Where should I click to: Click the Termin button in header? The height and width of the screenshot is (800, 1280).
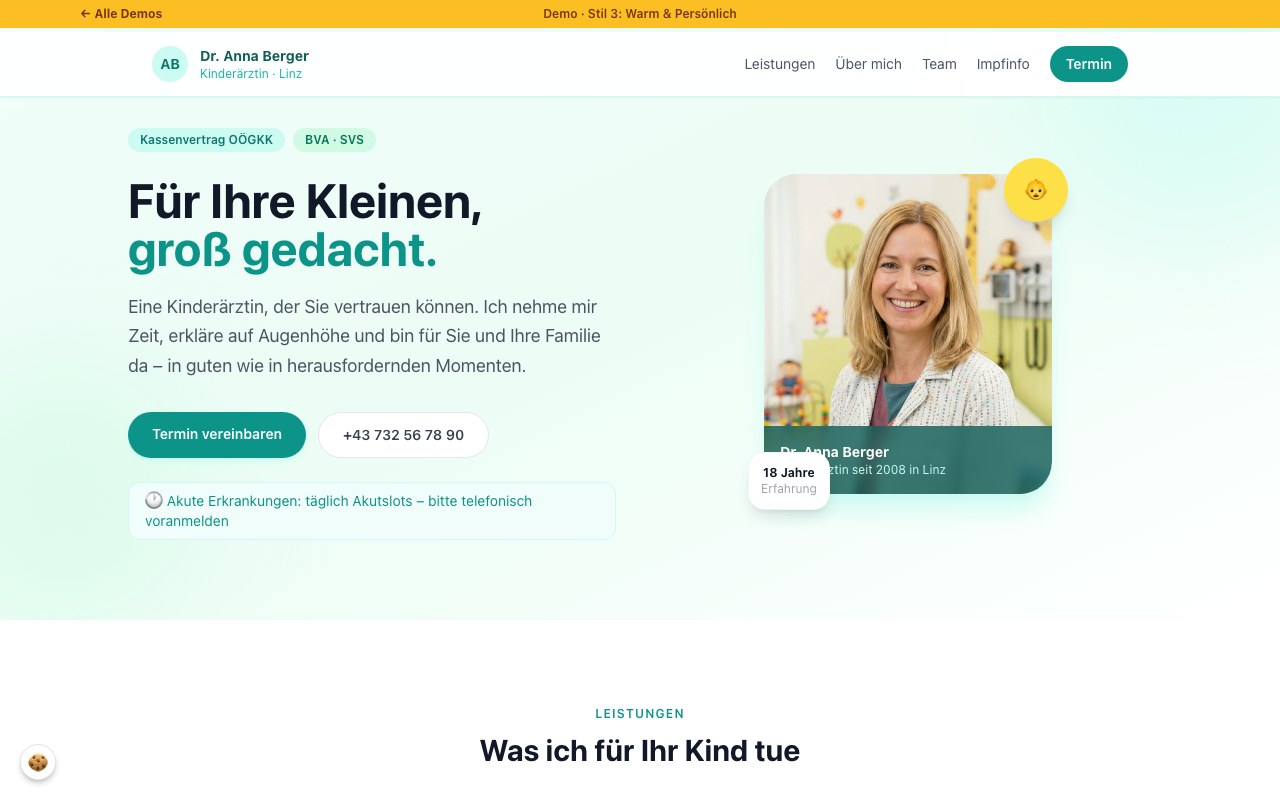click(1089, 64)
